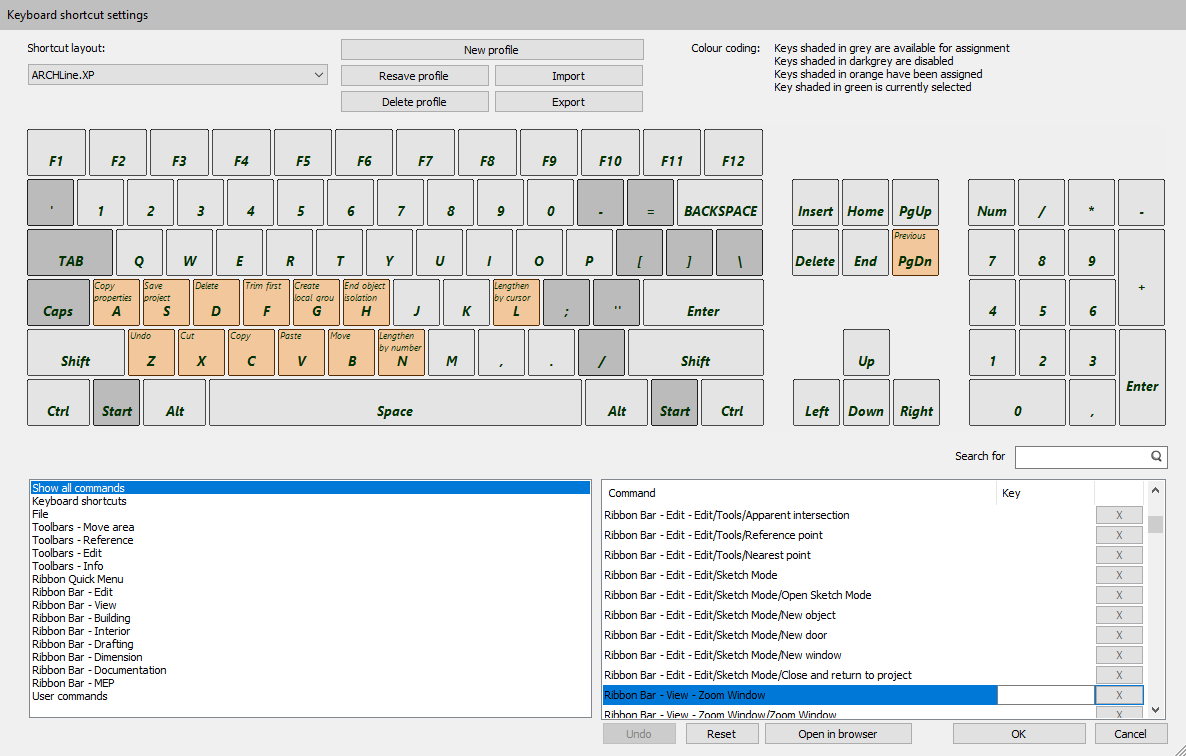
Task: Click the up arrow of the command list scrollbar
Action: point(1155,491)
